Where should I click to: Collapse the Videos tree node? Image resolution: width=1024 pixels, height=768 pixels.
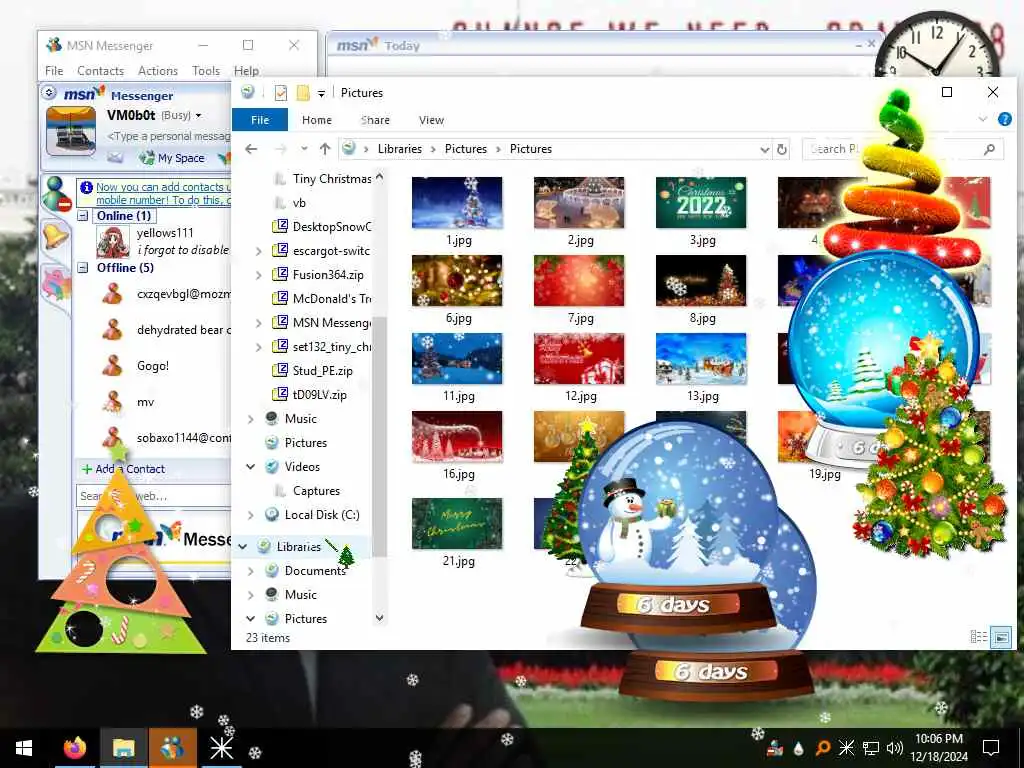(251, 467)
